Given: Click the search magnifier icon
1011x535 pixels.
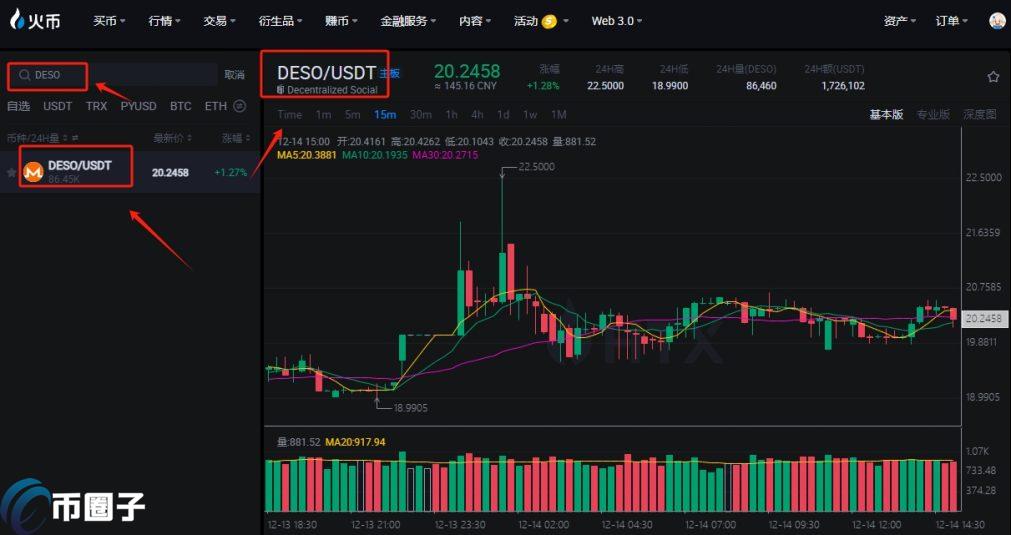Looking at the screenshot, I should (x=25, y=75).
